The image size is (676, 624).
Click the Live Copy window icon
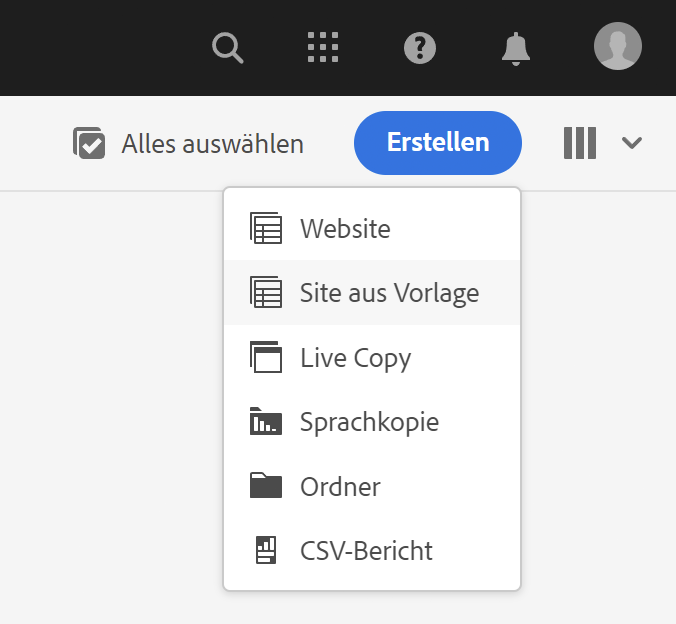coord(266,357)
